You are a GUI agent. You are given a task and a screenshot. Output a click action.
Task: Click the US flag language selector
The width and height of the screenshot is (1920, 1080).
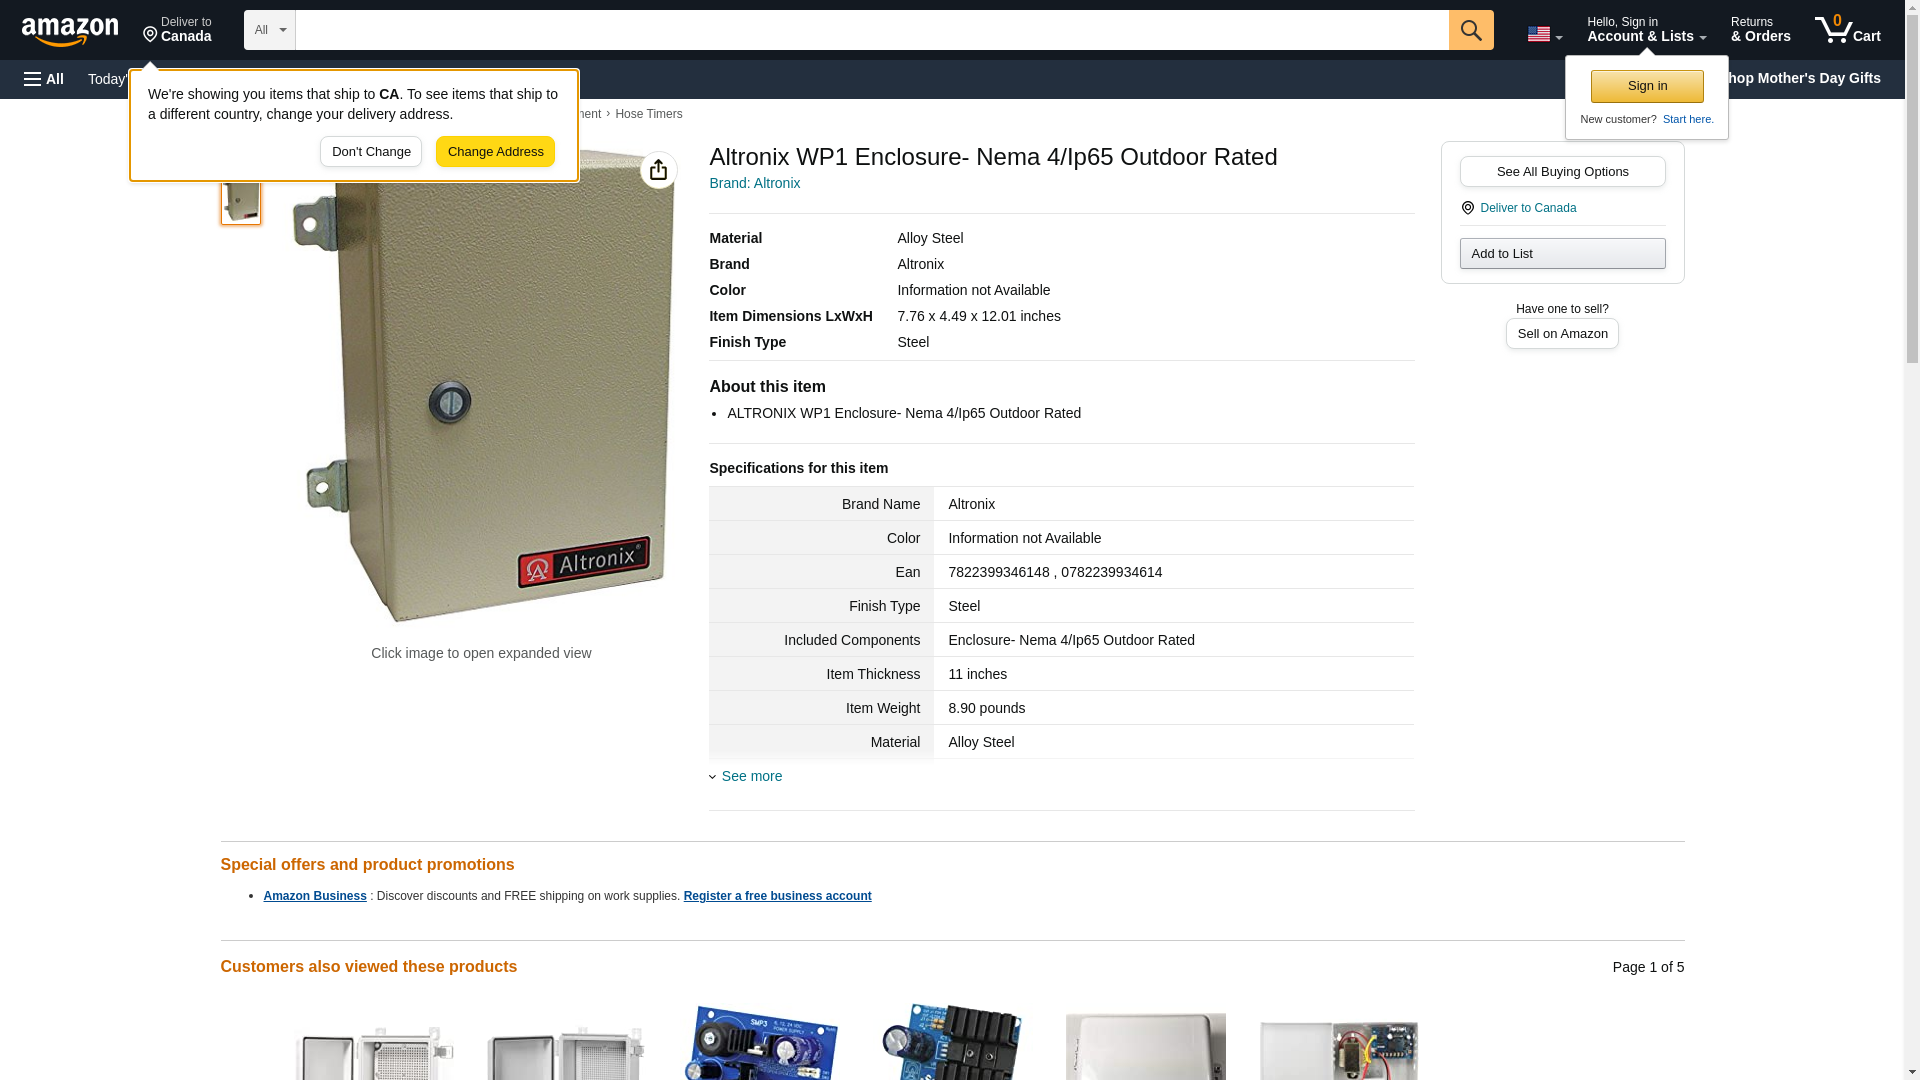click(1544, 34)
